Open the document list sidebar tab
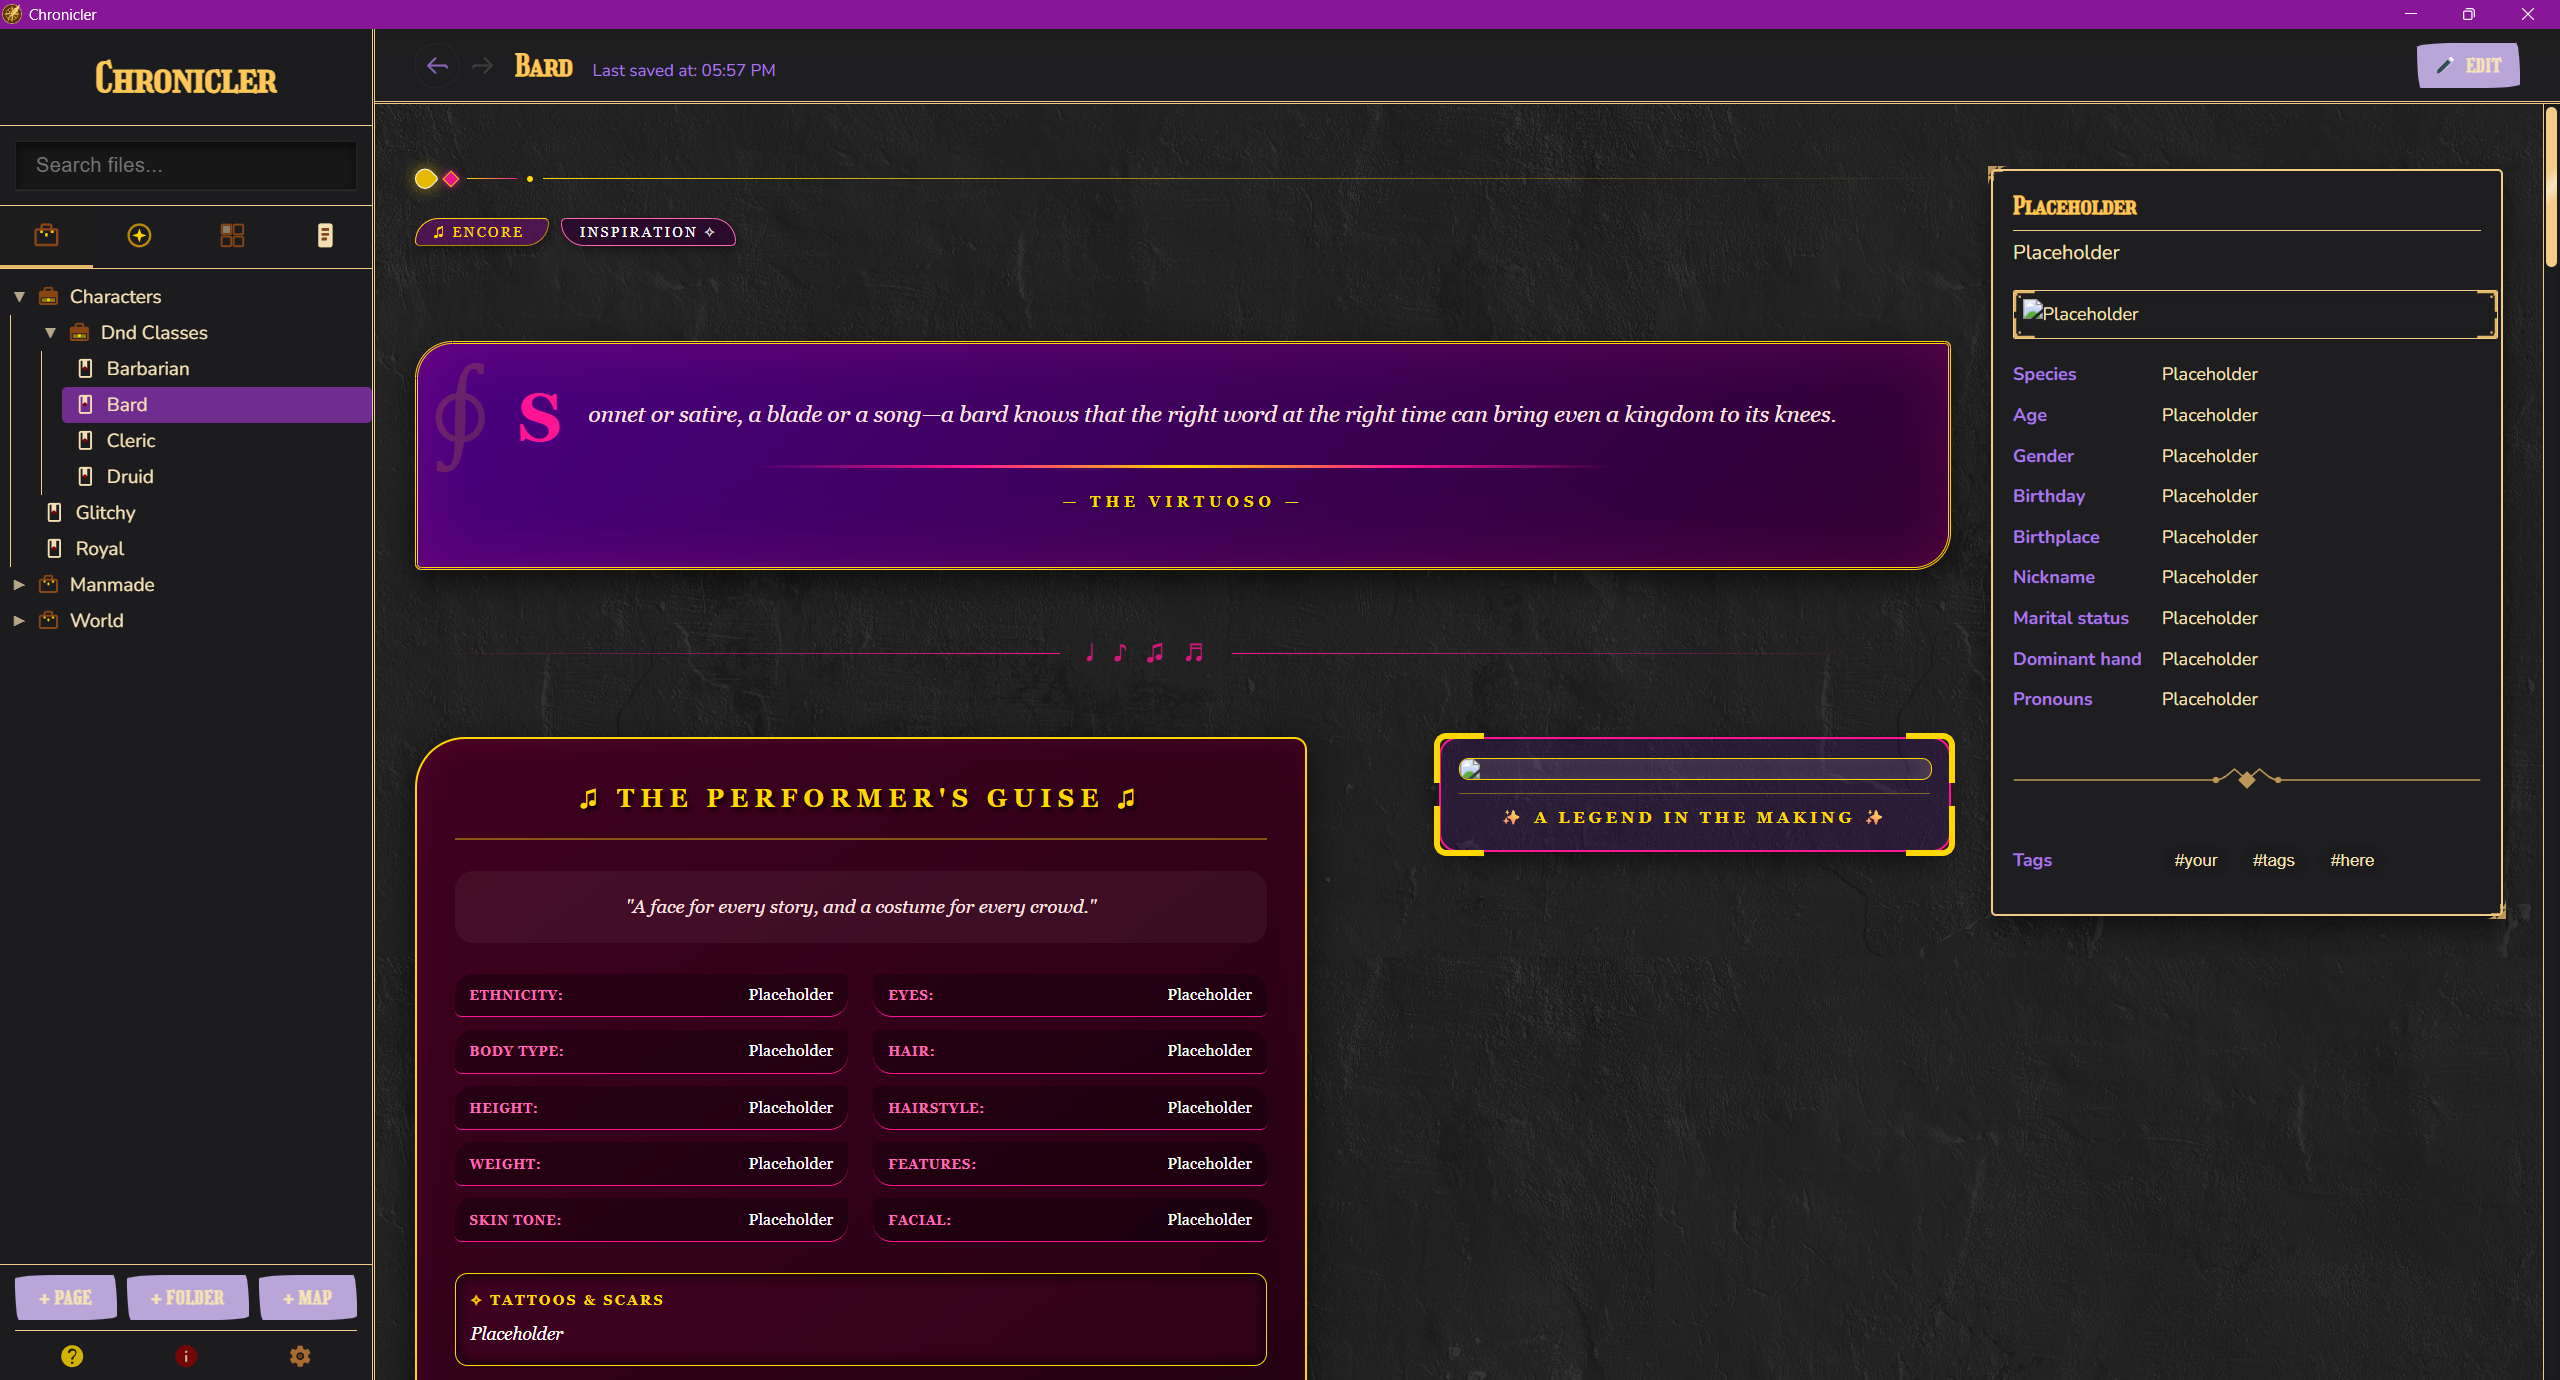Viewport: 2560px width, 1380px height. (x=325, y=235)
